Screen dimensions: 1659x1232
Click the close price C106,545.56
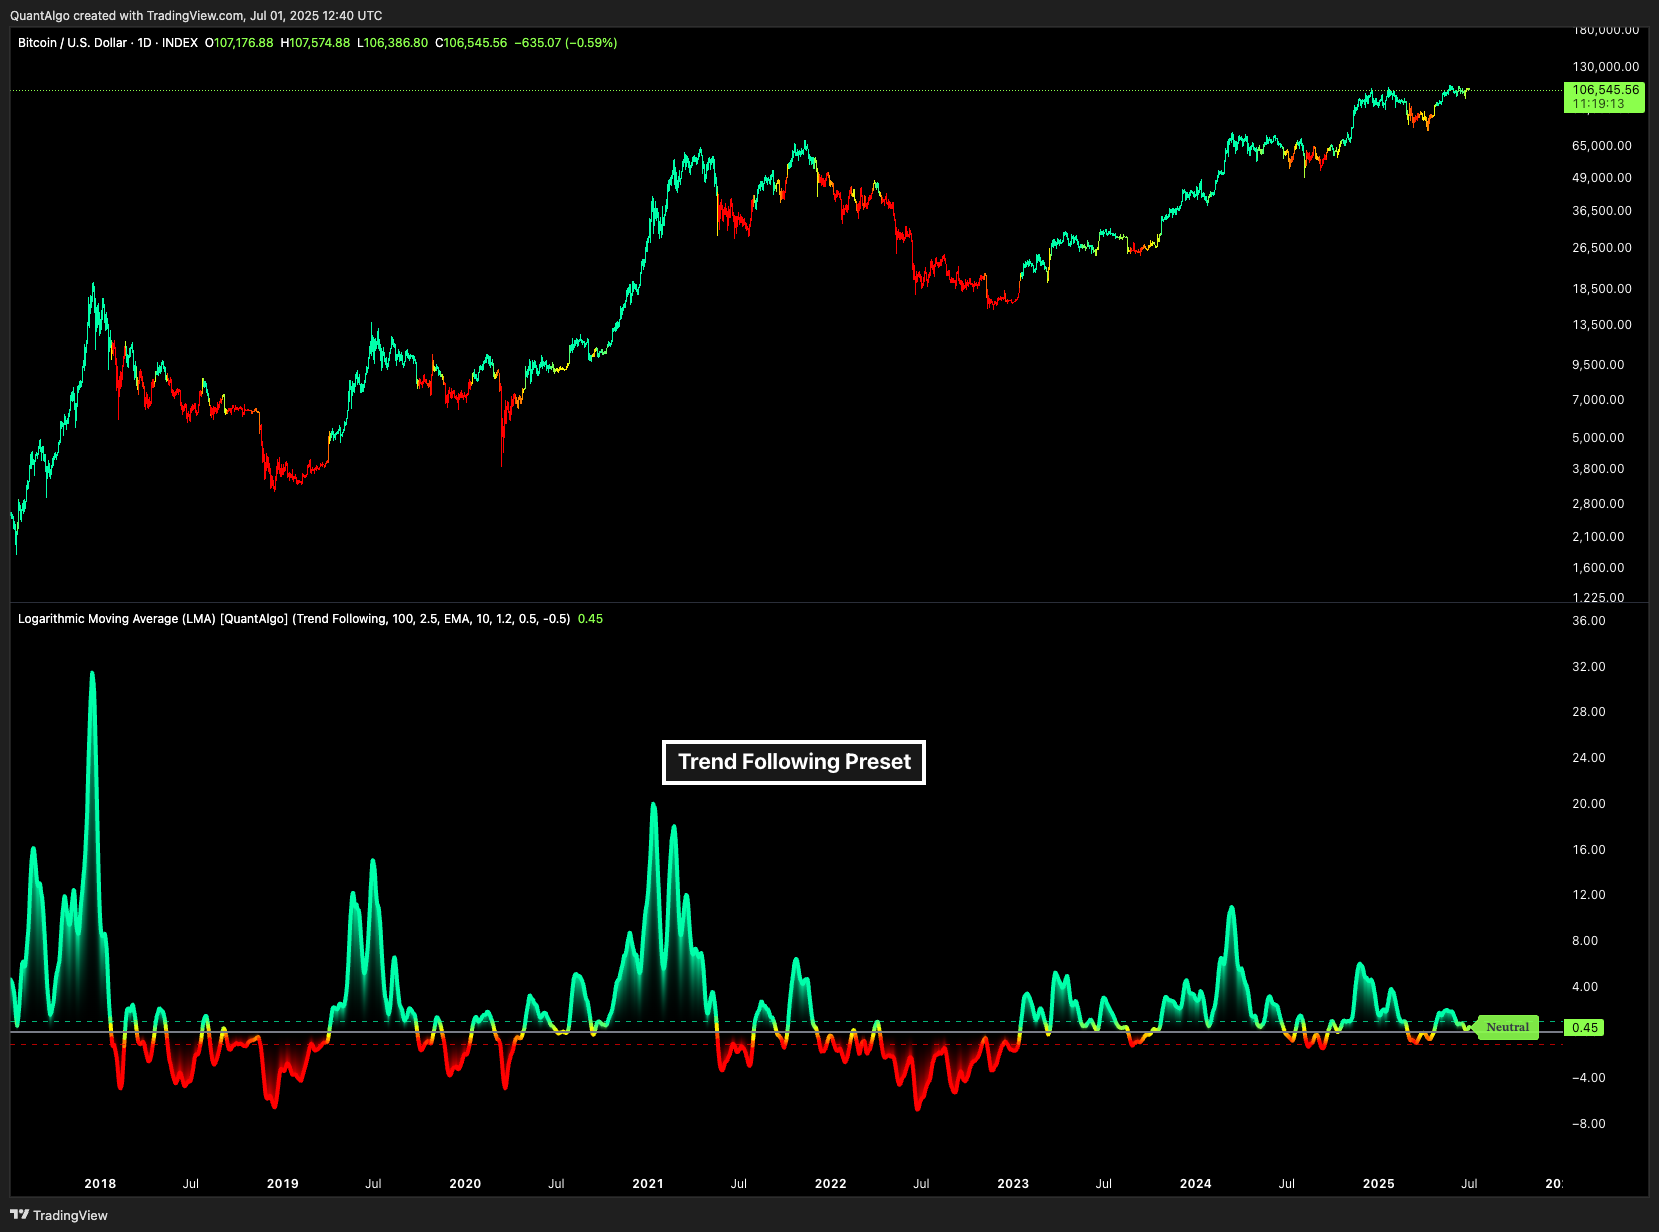point(471,43)
